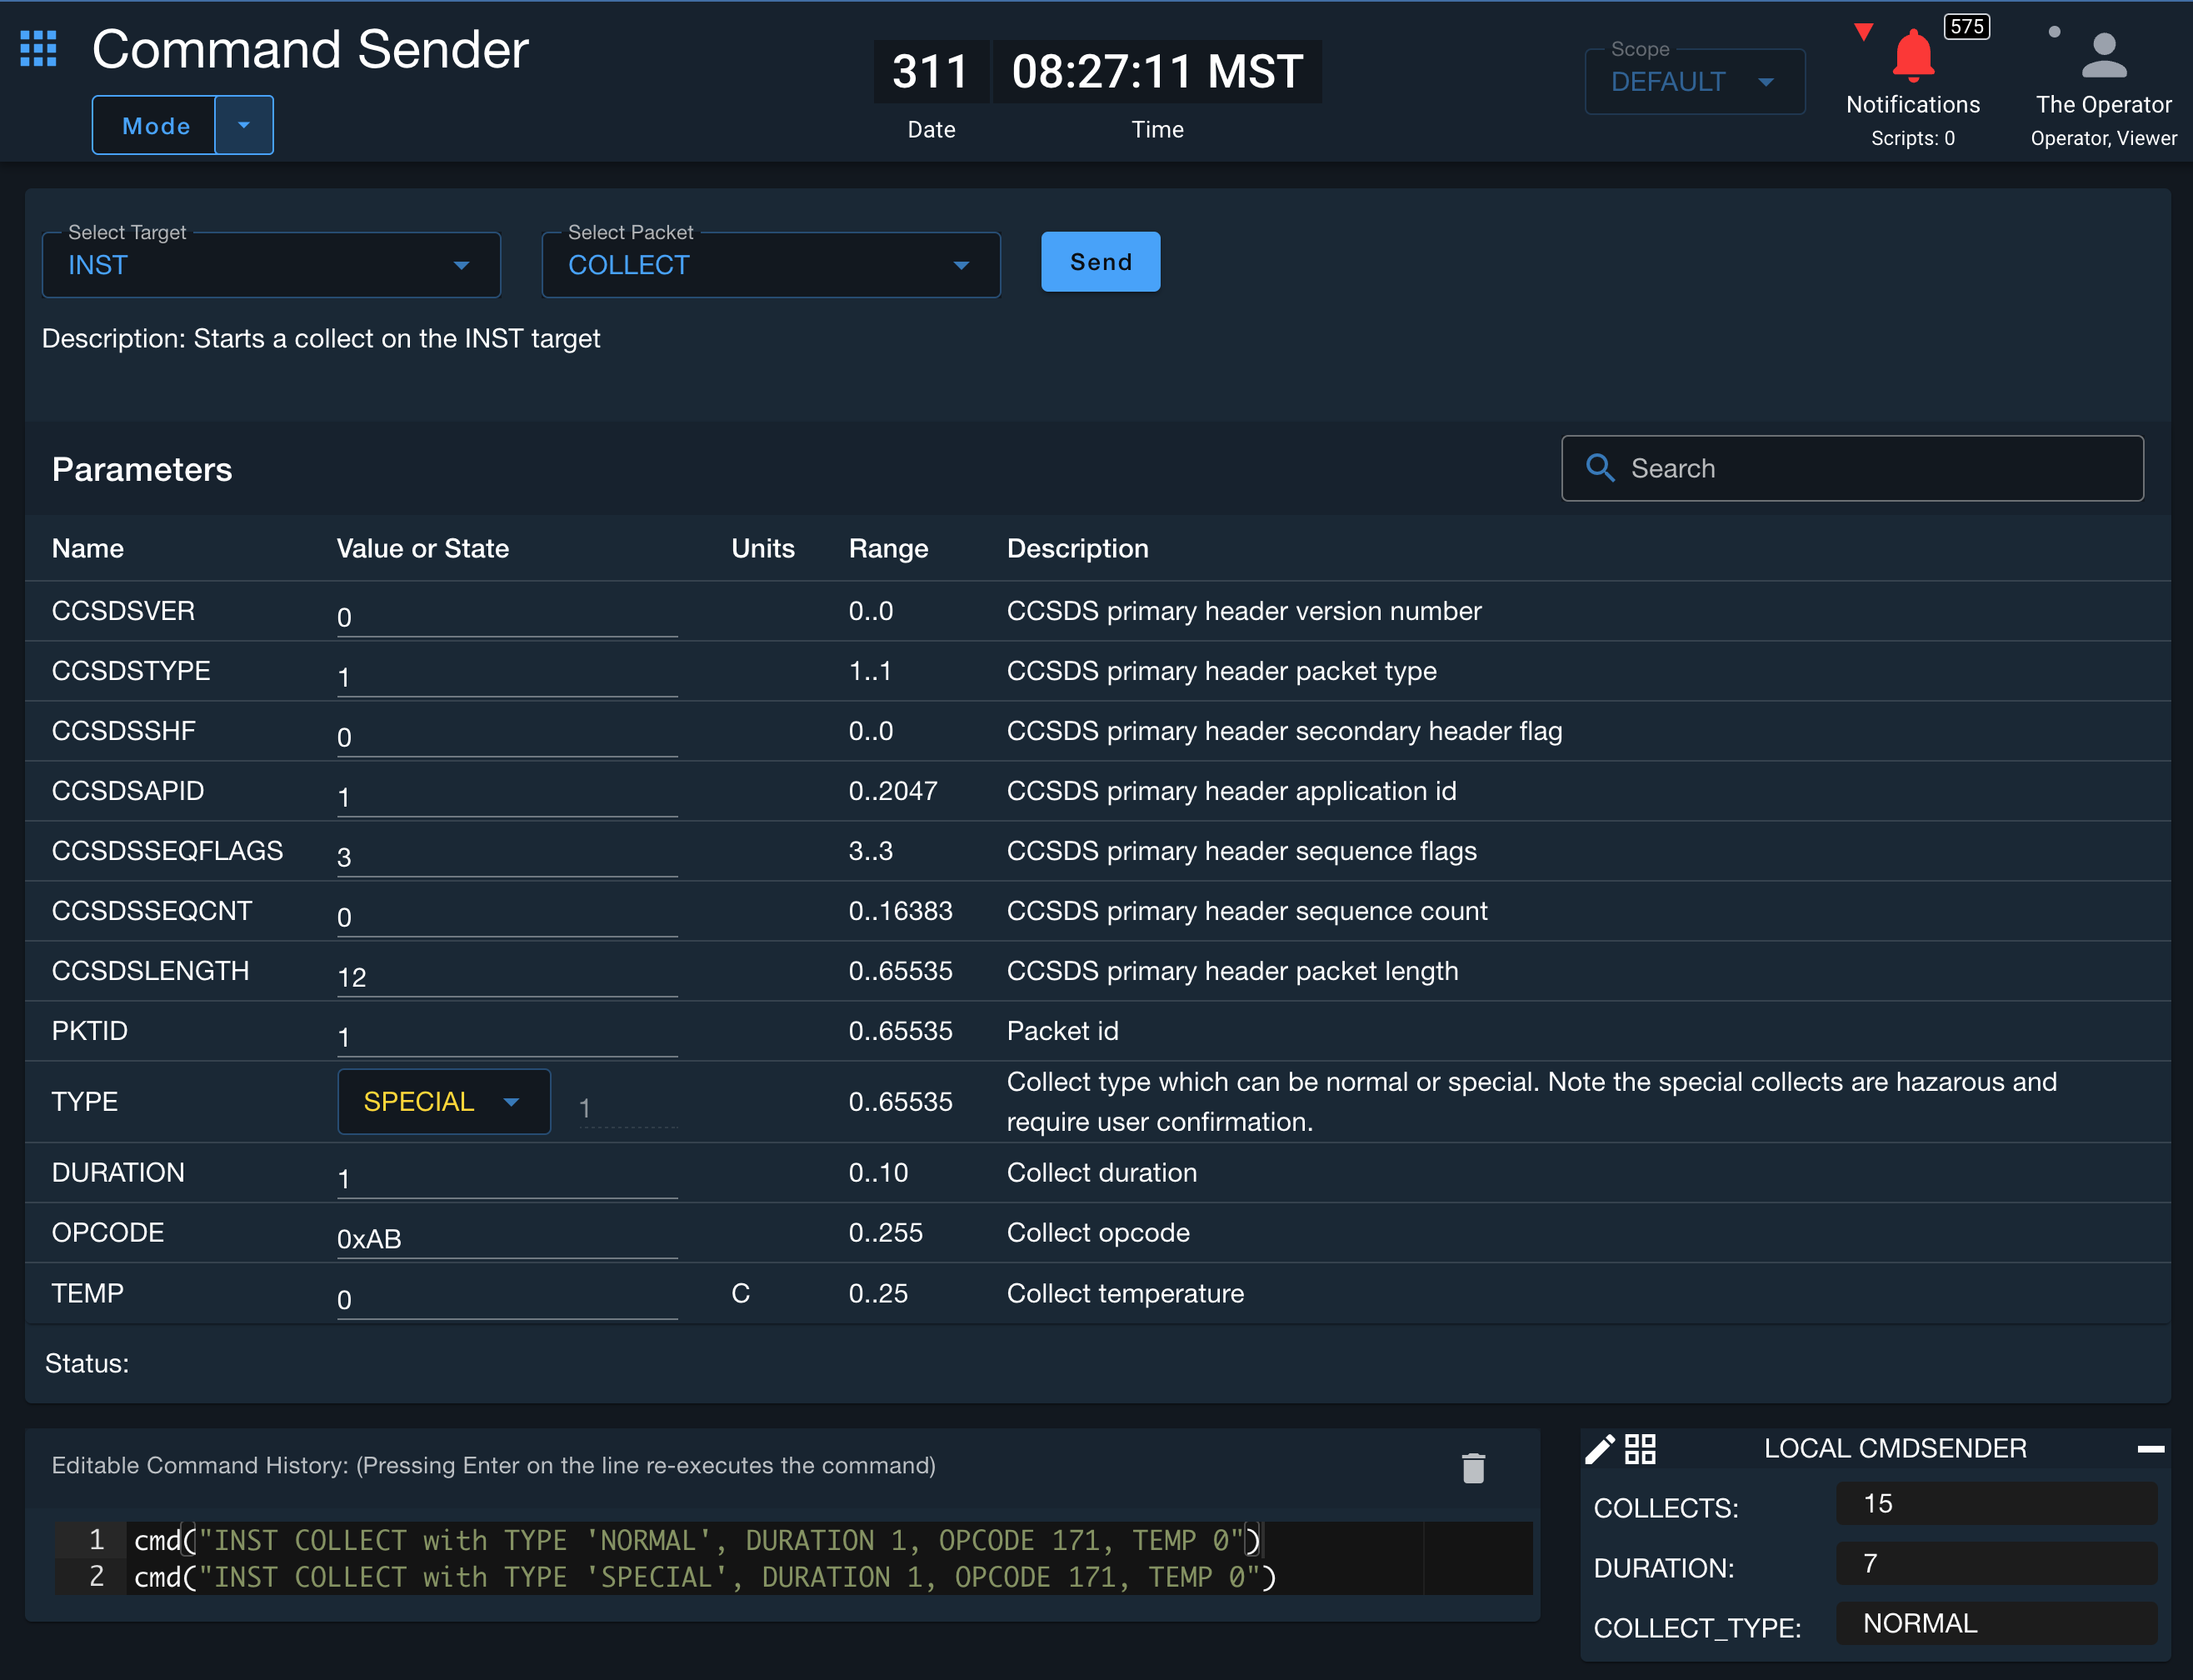Click the Command Sender title
This screenshot has height=1680, width=2193.
pos(310,49)
